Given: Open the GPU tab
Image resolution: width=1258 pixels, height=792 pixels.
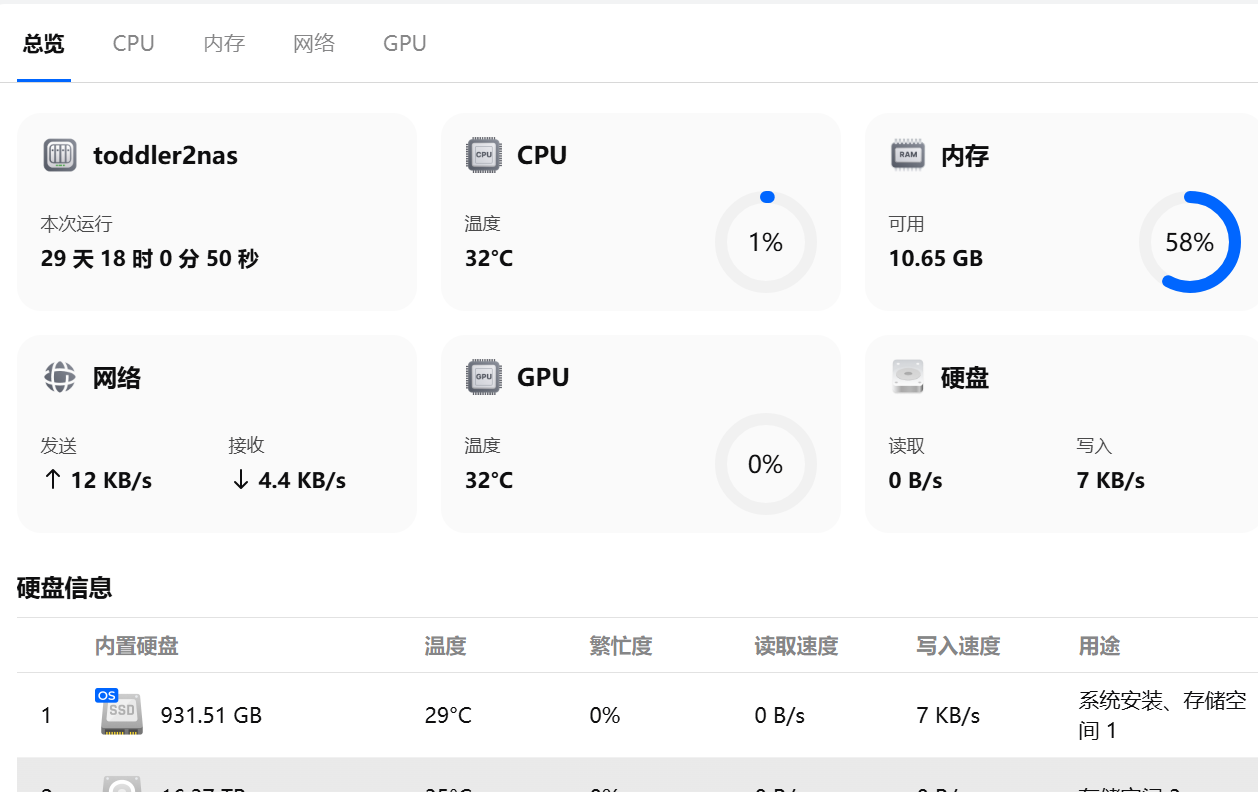Looking at the screenshot, I should [x=404, y=44].
